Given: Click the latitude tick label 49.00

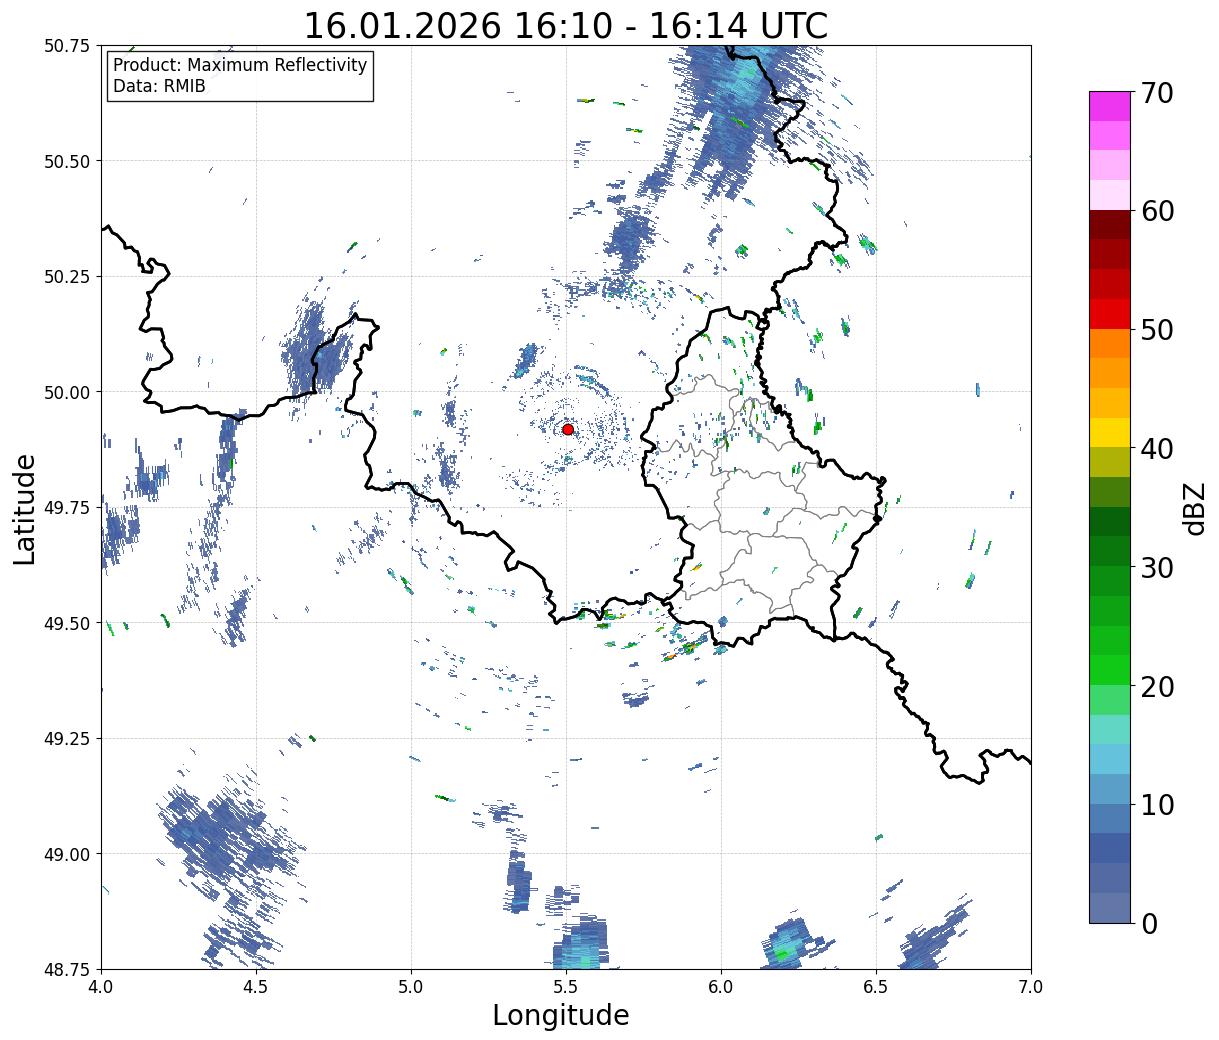Looking at the screenshot, I should pos(67,854).
